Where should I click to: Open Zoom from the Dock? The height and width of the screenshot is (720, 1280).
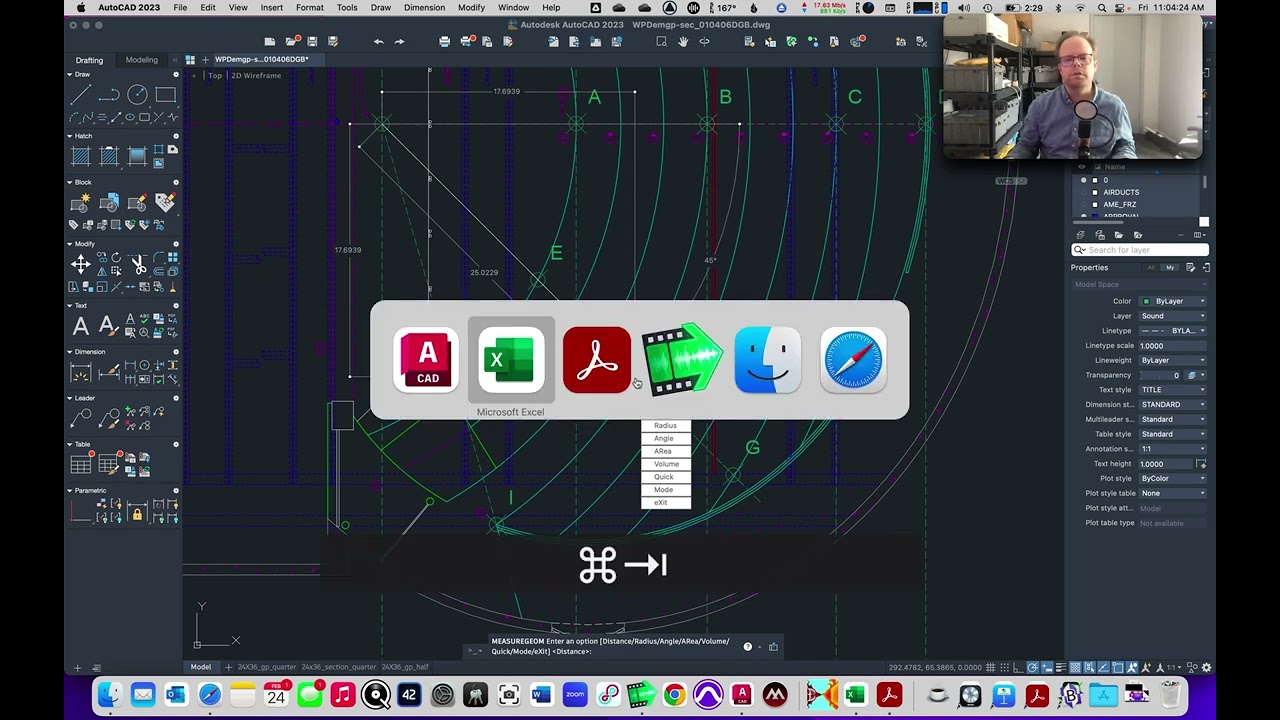575,695
